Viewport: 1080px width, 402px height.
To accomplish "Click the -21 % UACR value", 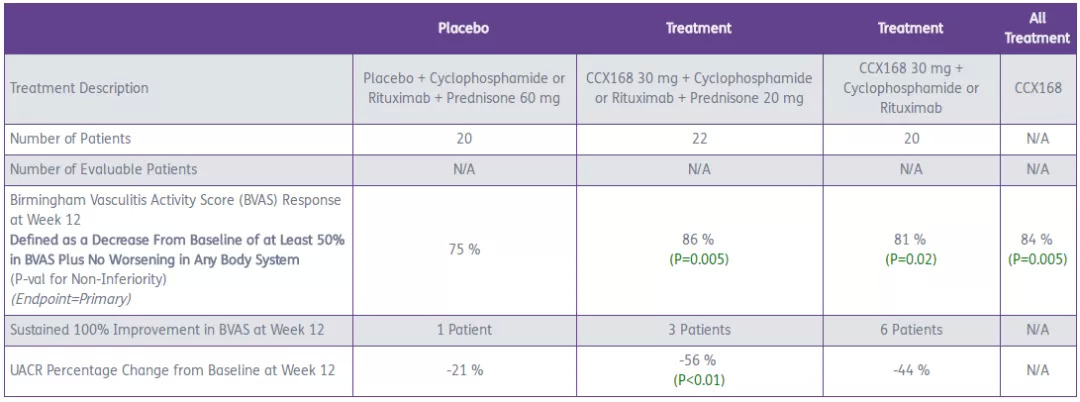I will 464,370.
